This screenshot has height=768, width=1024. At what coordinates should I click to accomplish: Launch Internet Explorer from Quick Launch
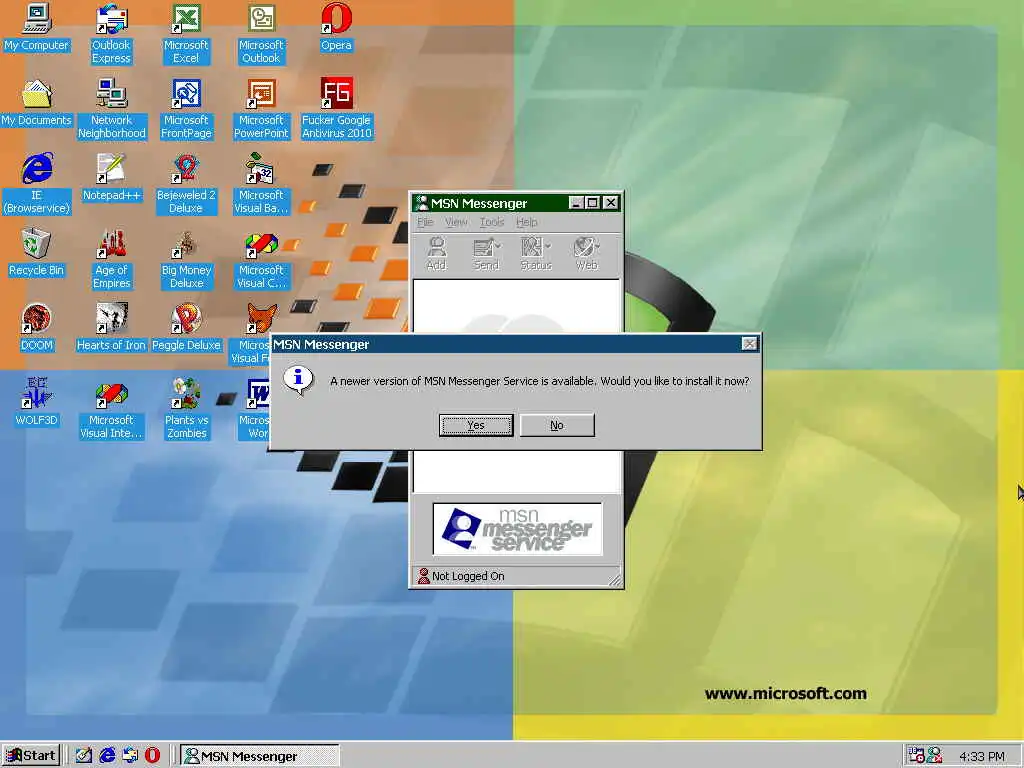(x=107, y=756)
